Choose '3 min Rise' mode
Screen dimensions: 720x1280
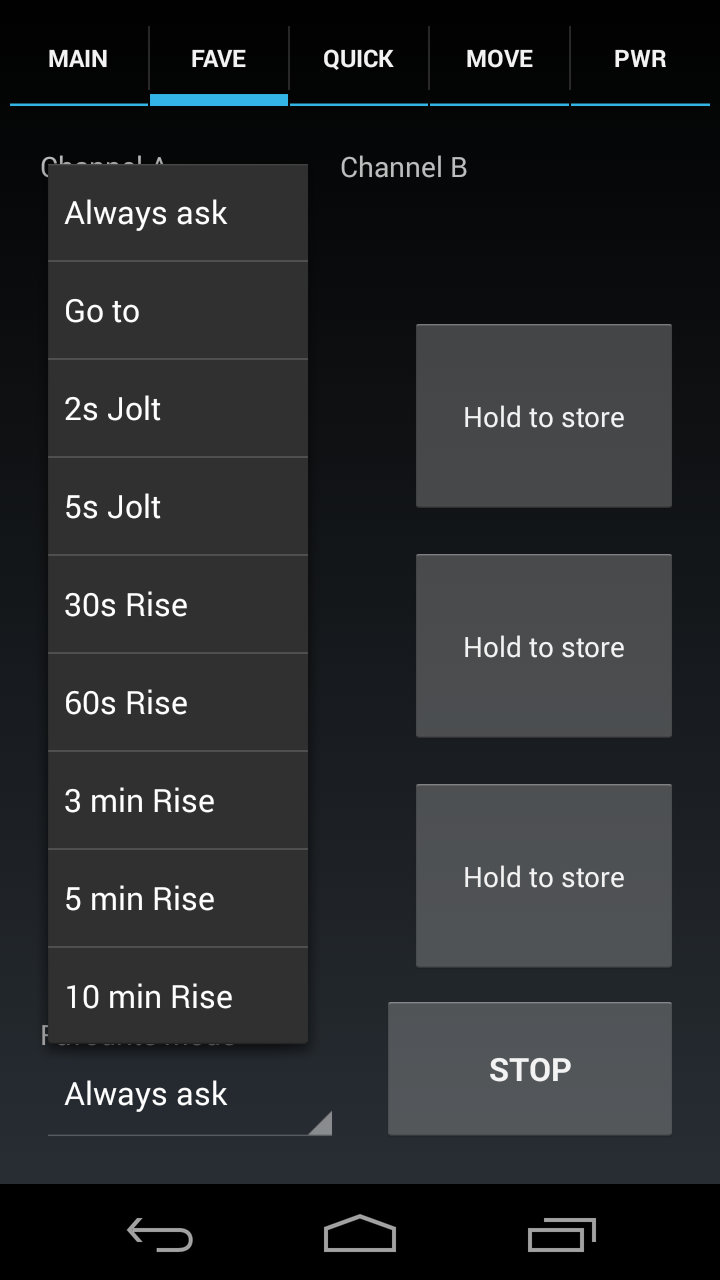(x=178, y=801)
